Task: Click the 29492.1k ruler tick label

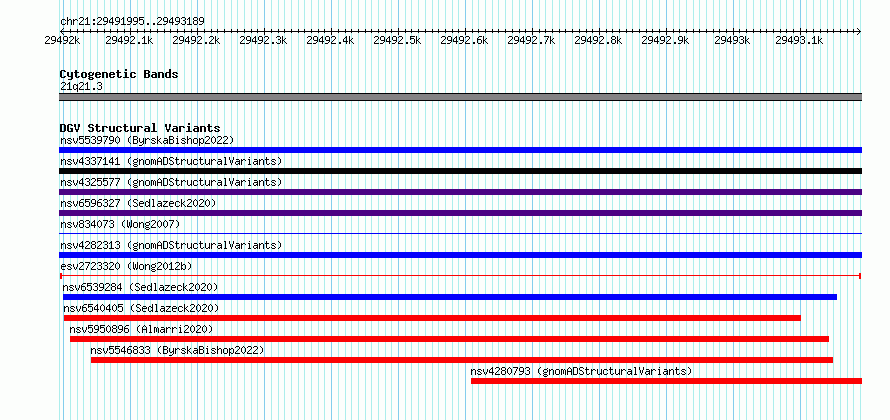Action: 129,40
